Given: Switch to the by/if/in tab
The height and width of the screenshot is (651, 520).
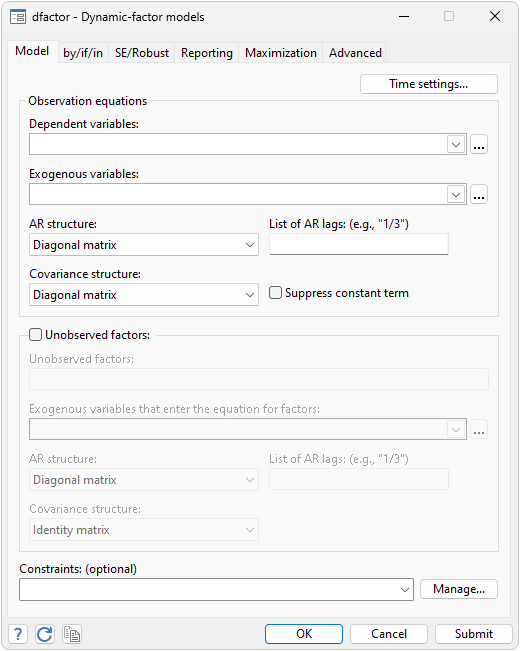Looking at the screenshot, I should coord(83,53).
